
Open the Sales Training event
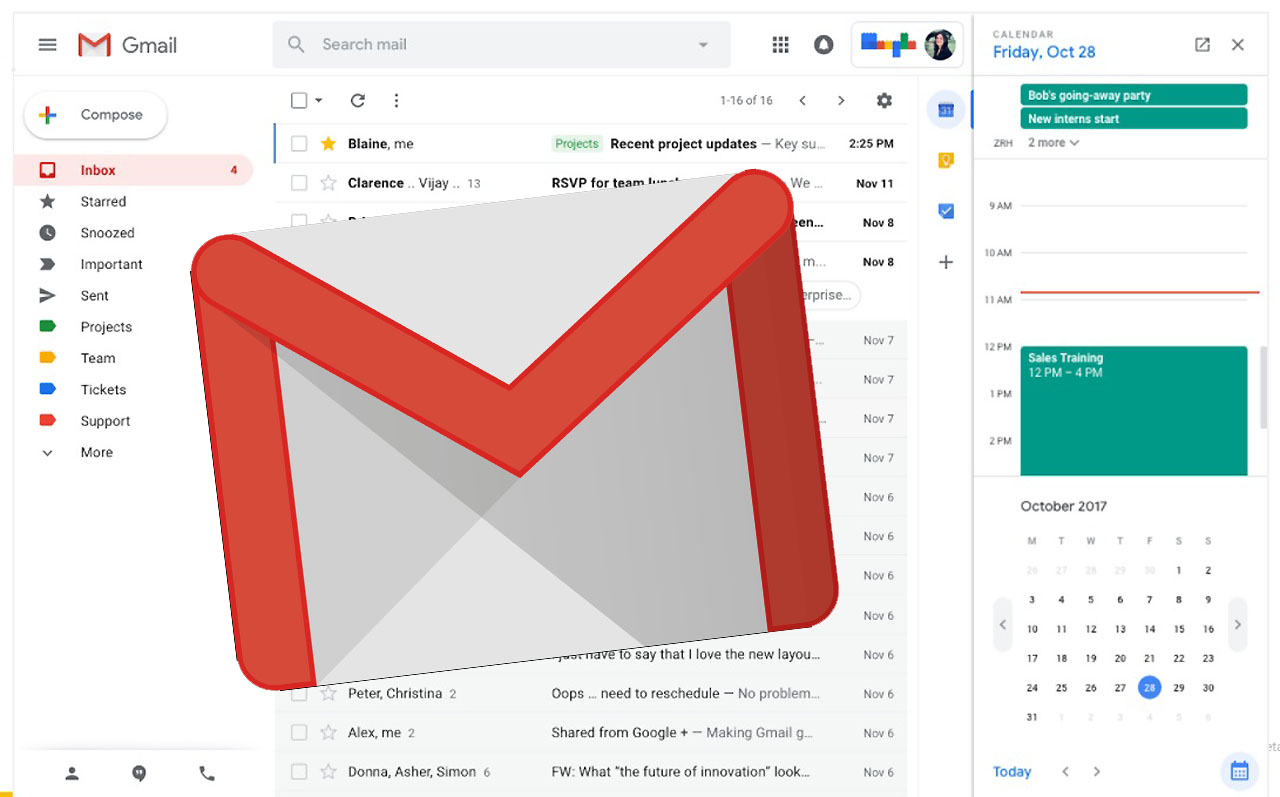click(1134, 411)
